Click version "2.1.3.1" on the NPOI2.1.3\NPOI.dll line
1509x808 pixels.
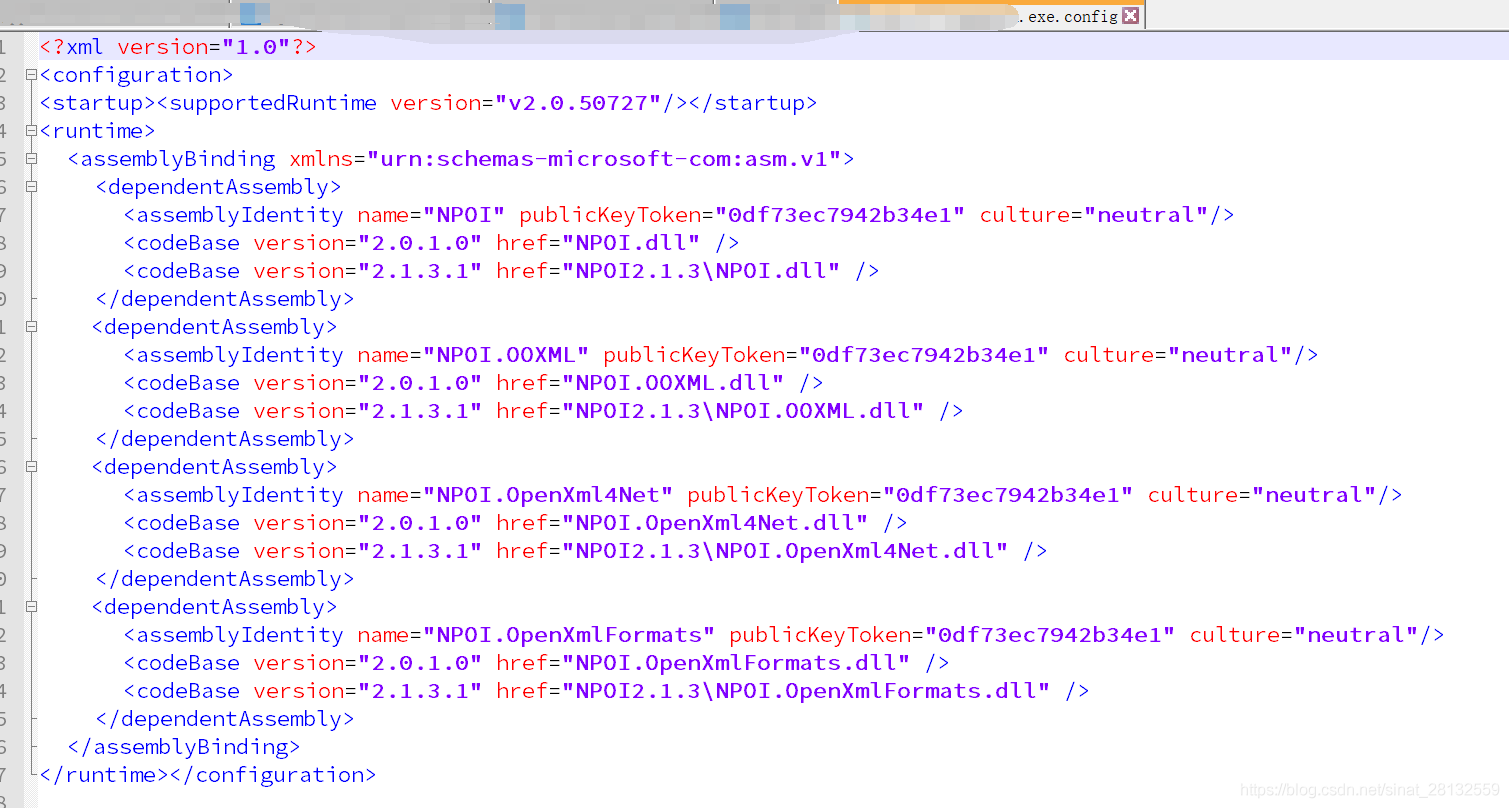(420, 271)
